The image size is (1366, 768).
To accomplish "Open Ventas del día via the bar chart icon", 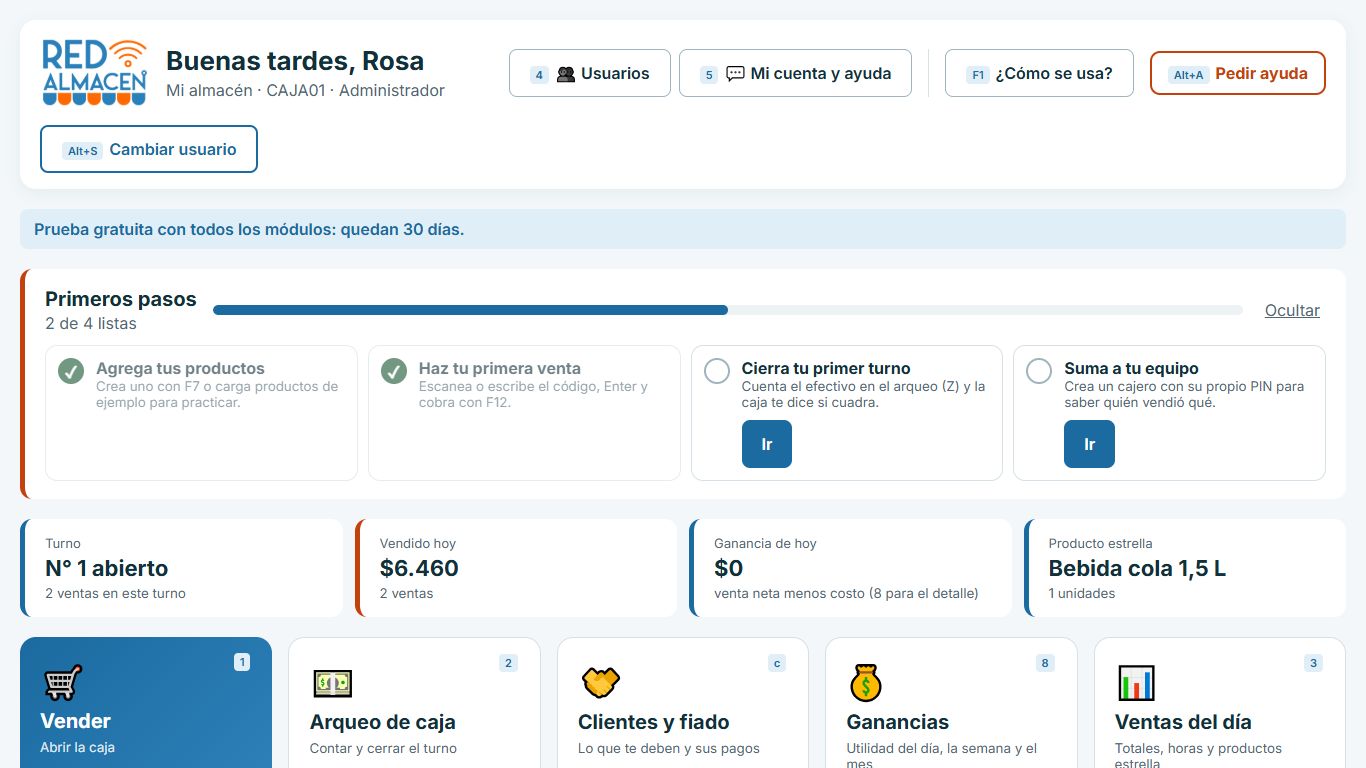I will [x=1136, y=684].
